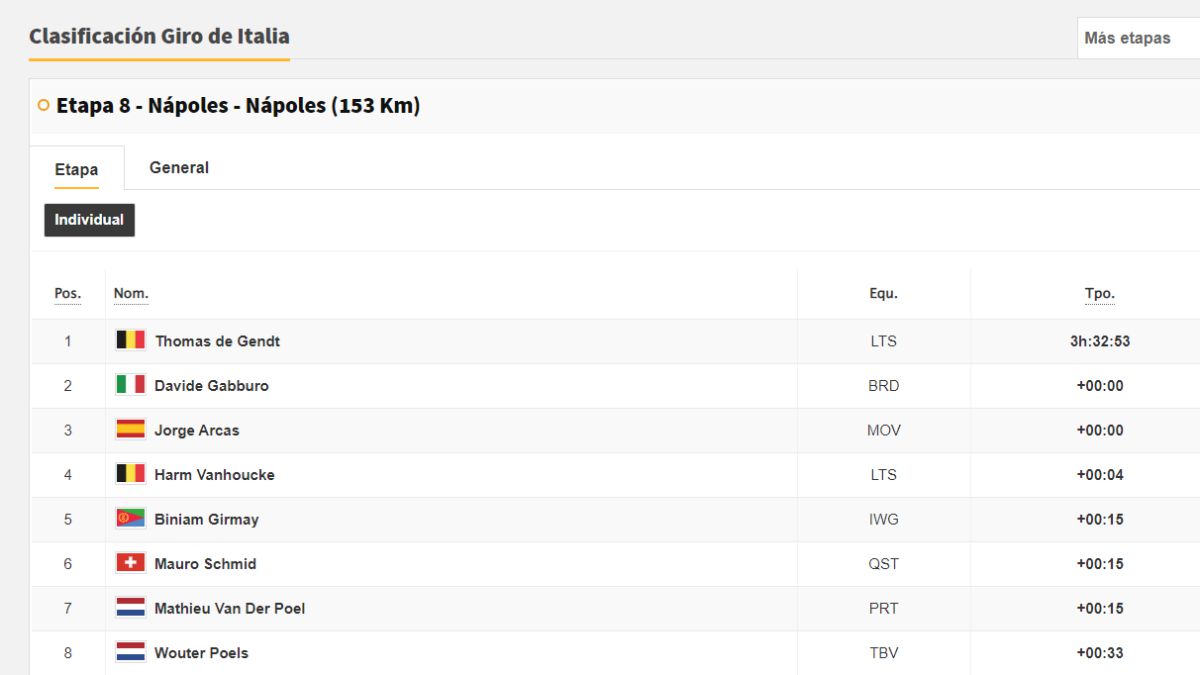Click the Tpo. column header

coord(1100,294)
